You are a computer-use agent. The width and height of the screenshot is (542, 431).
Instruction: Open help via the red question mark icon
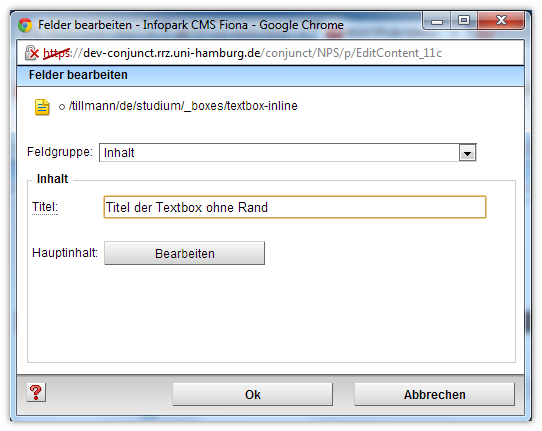[x=36, y=393]
